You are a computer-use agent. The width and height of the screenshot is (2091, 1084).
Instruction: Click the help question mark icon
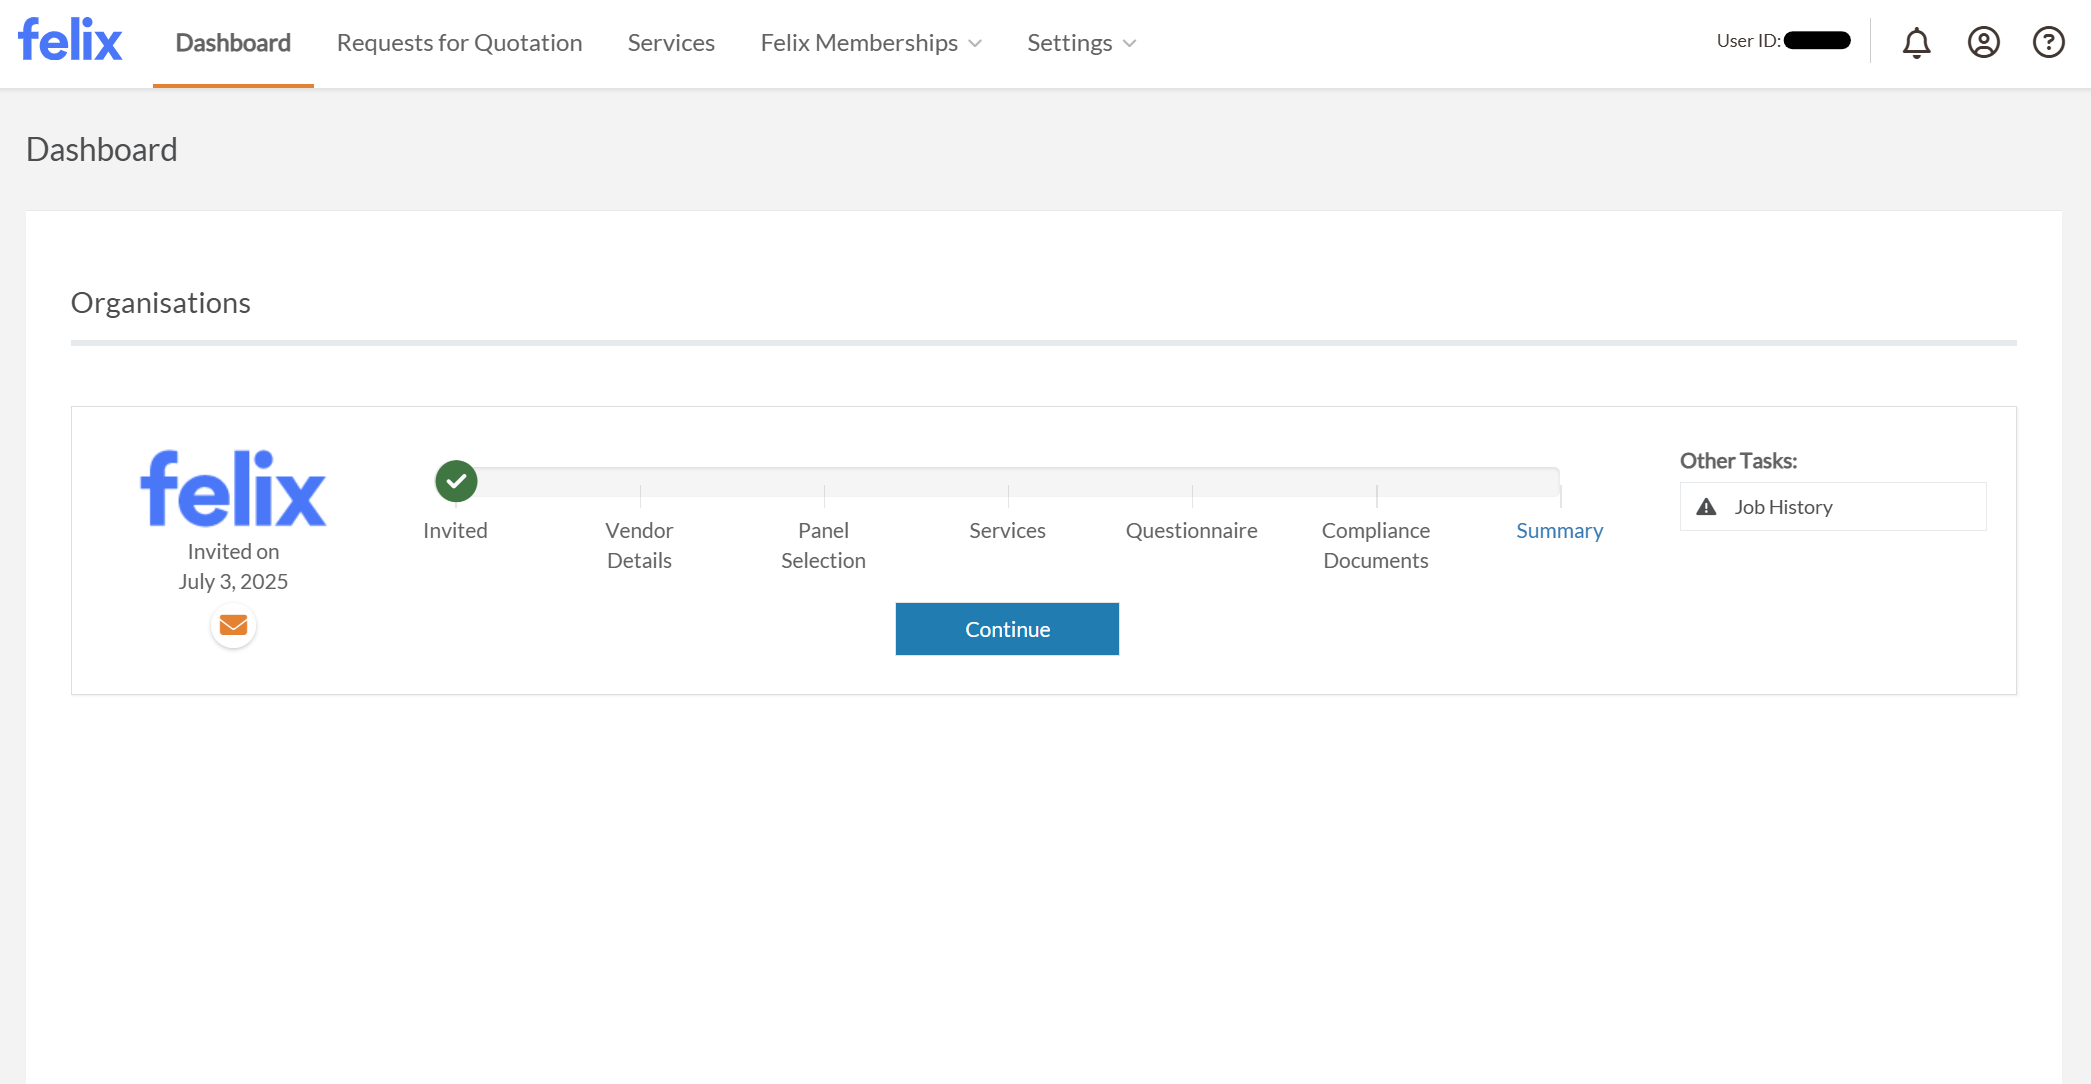click(x=2048, y=42)
